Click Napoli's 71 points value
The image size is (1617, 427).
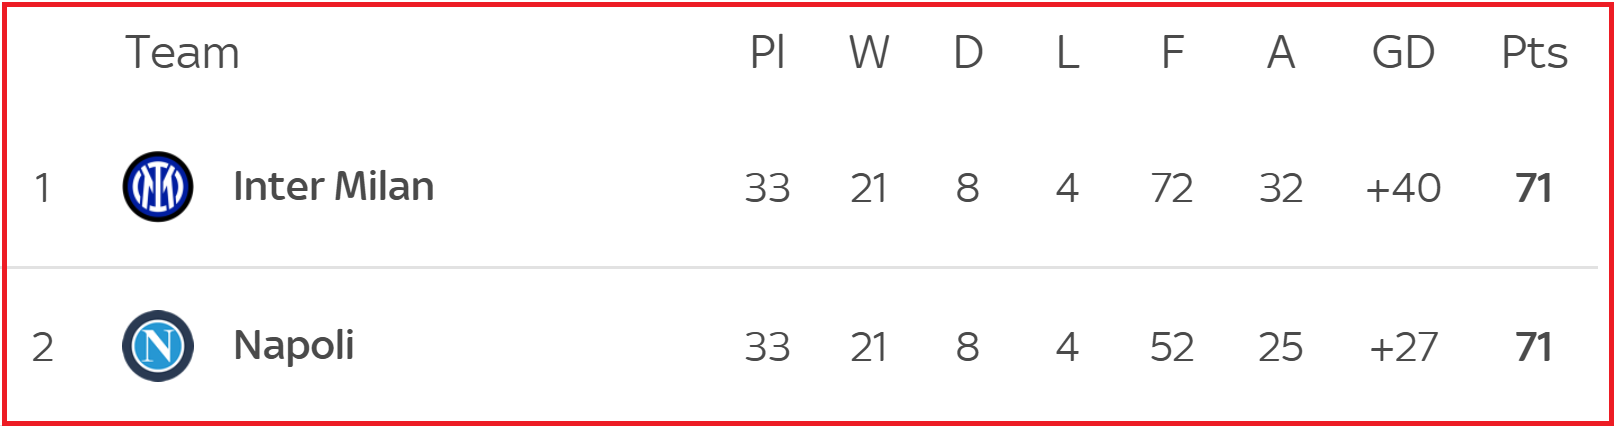click(x=1533, y=347)
